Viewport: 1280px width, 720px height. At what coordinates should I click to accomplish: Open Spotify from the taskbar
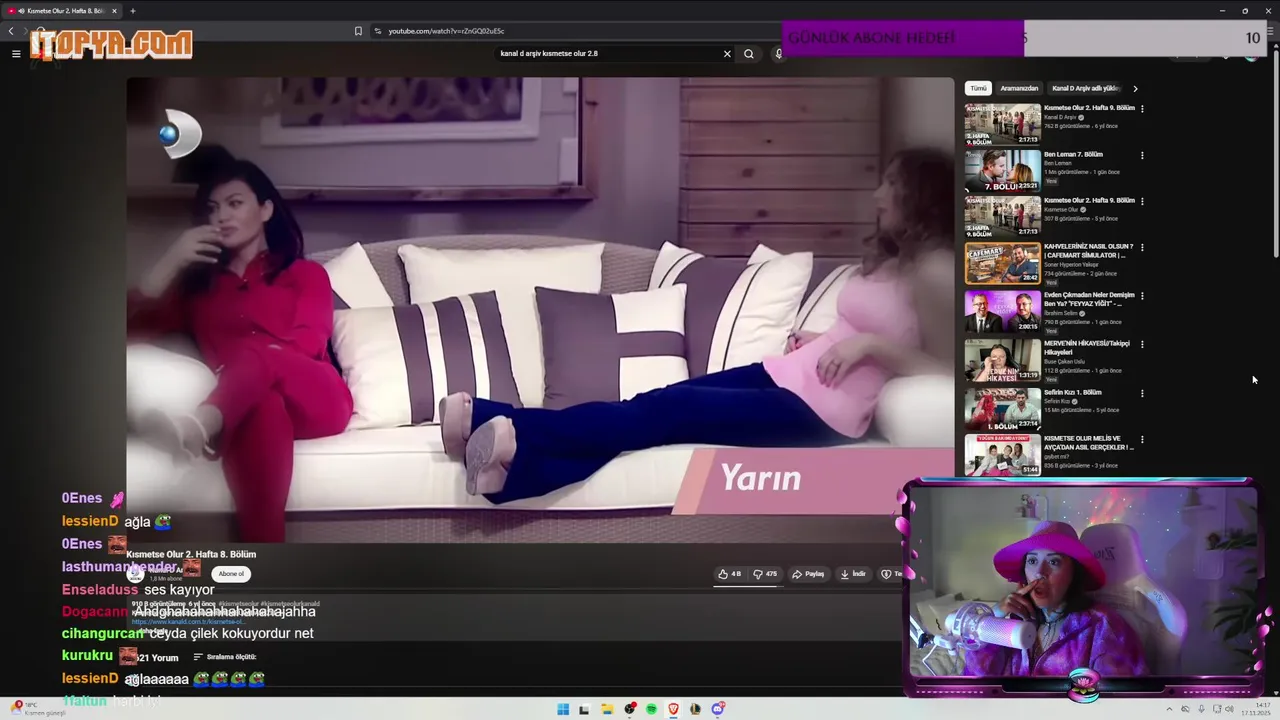(x=651, y=709)
